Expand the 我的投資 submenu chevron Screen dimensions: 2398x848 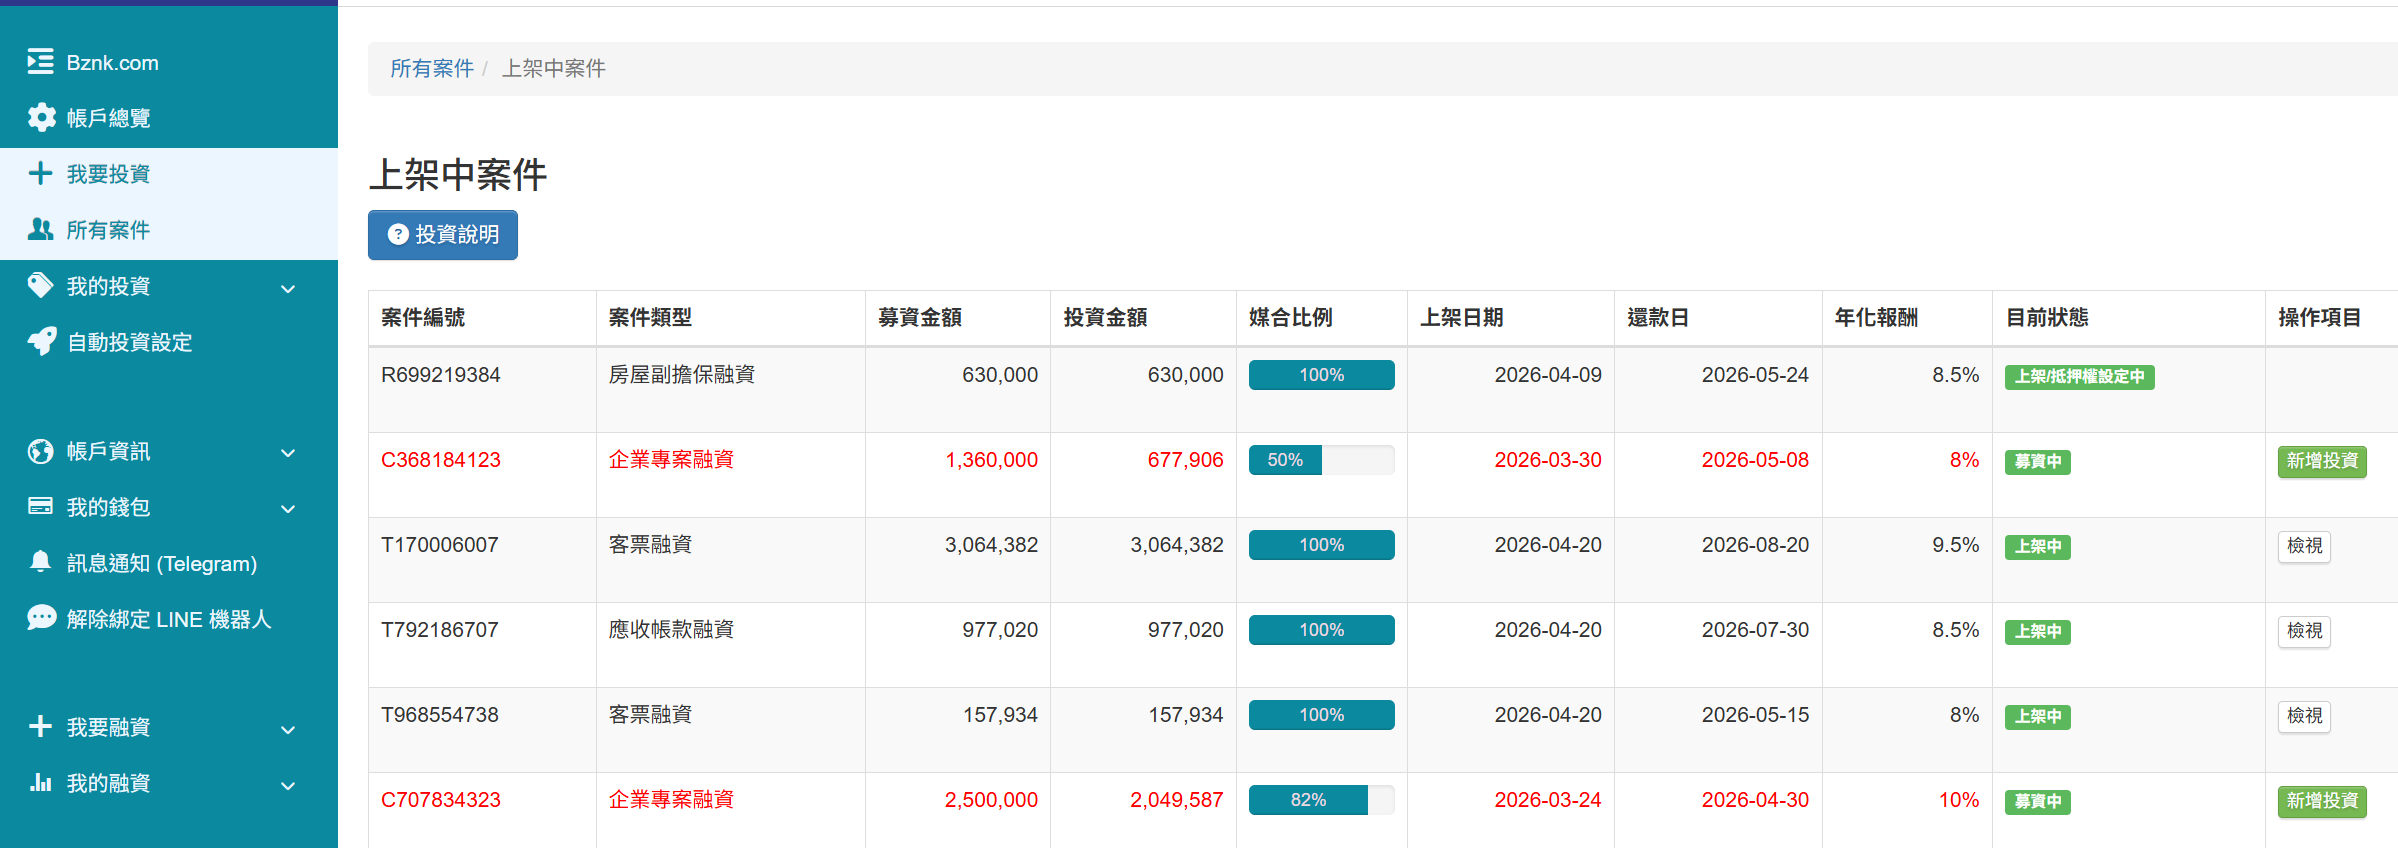(288, 289)
